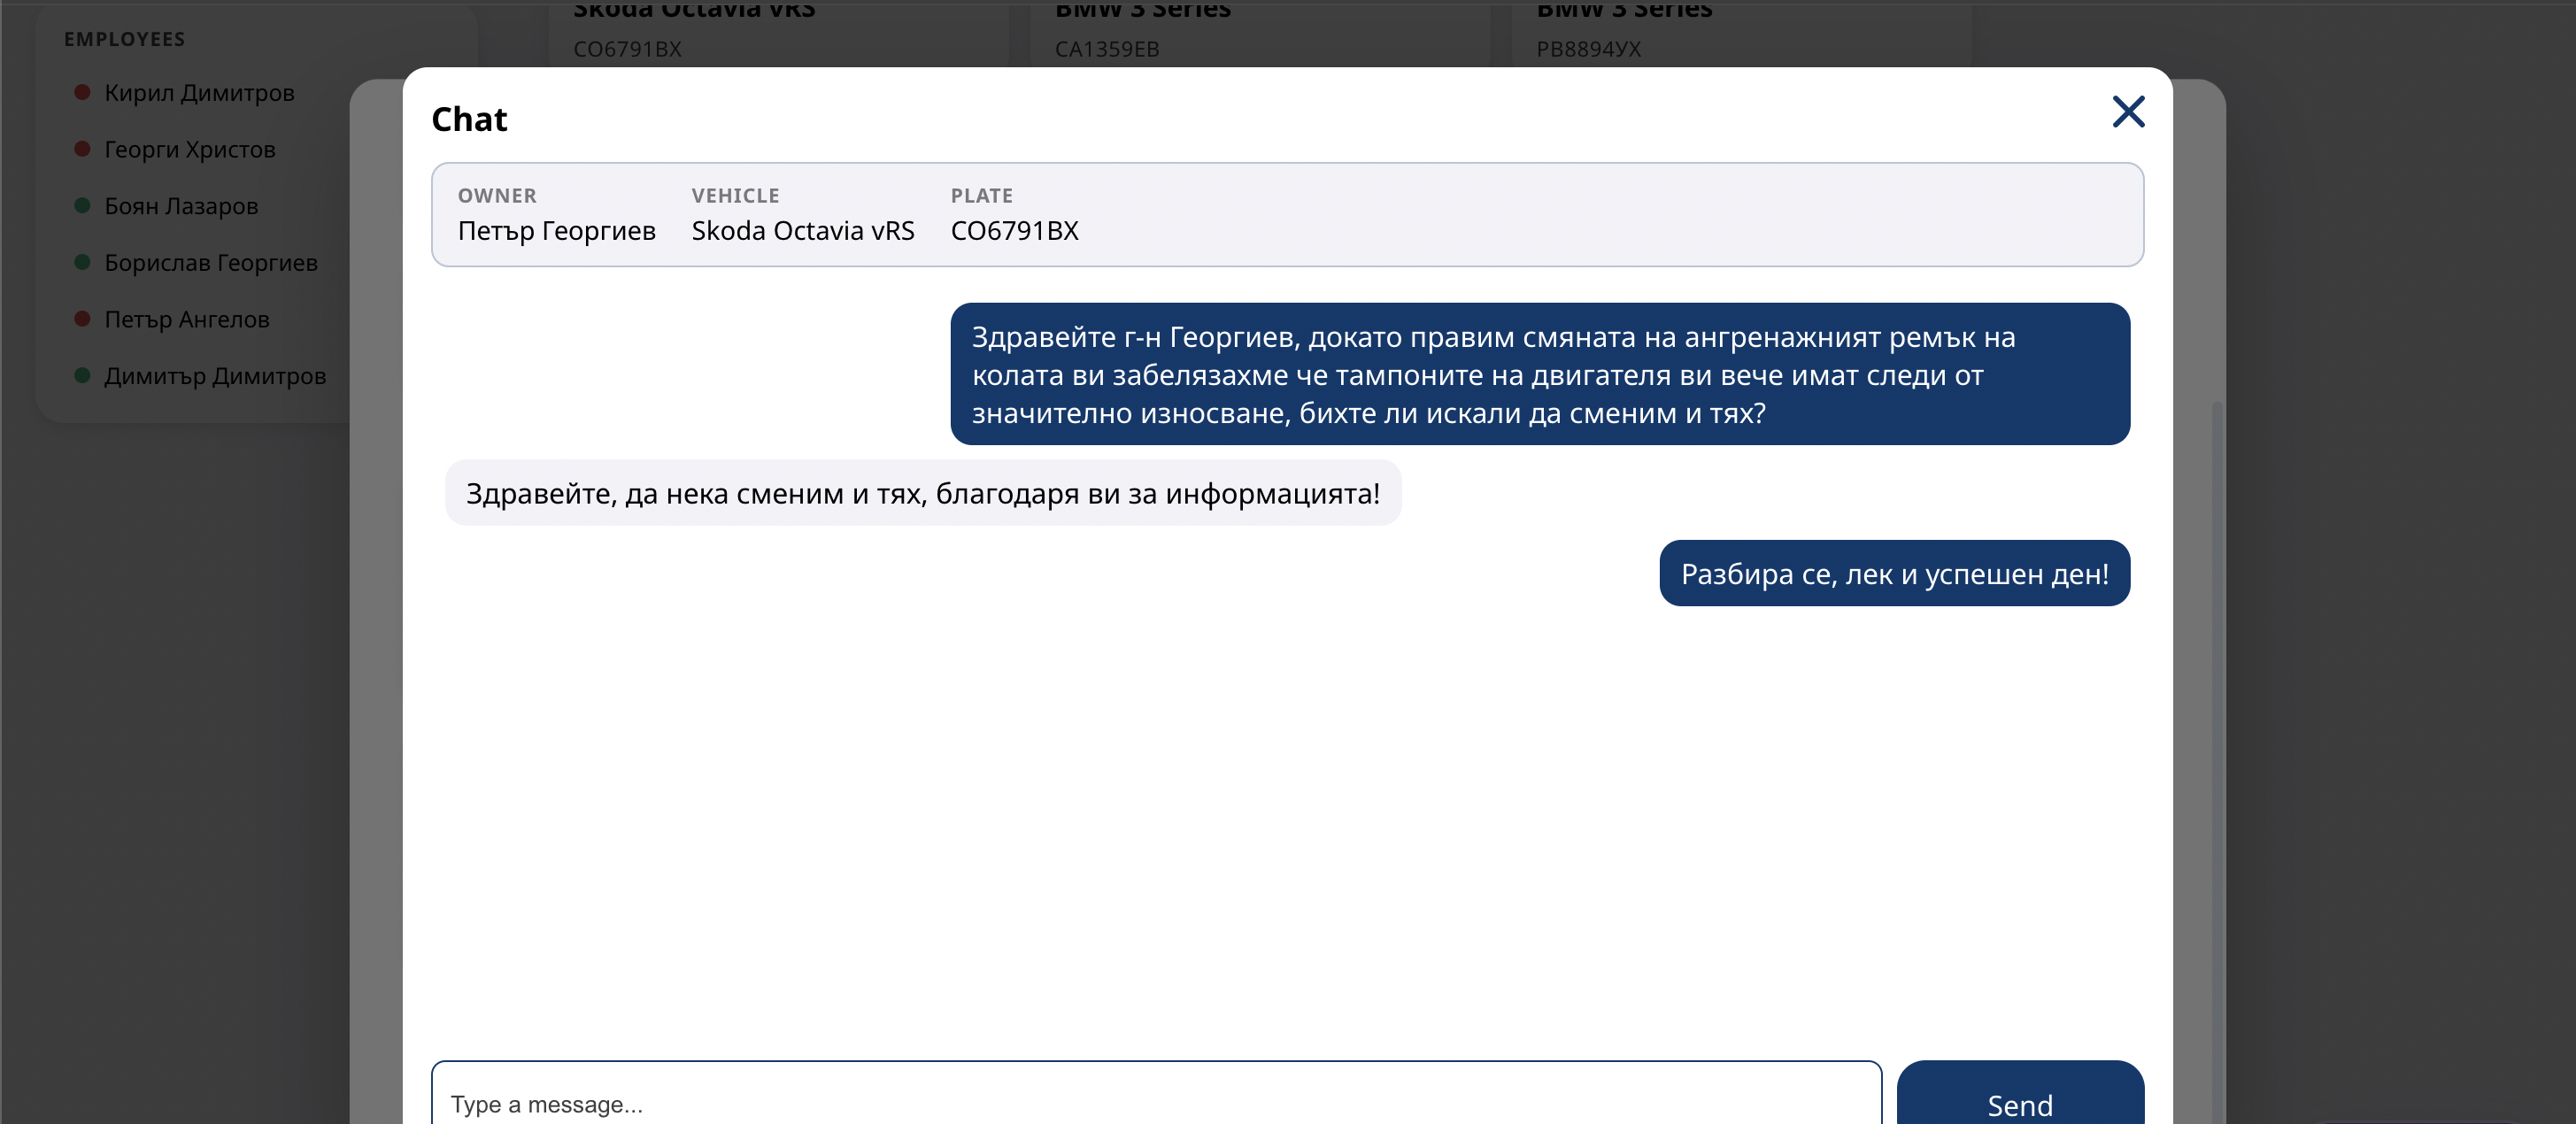The width and height of the screenshot is (2576, 1124).
Task: Select employee Димитър Димитров in the sidebar
Action: coord(215,376)
